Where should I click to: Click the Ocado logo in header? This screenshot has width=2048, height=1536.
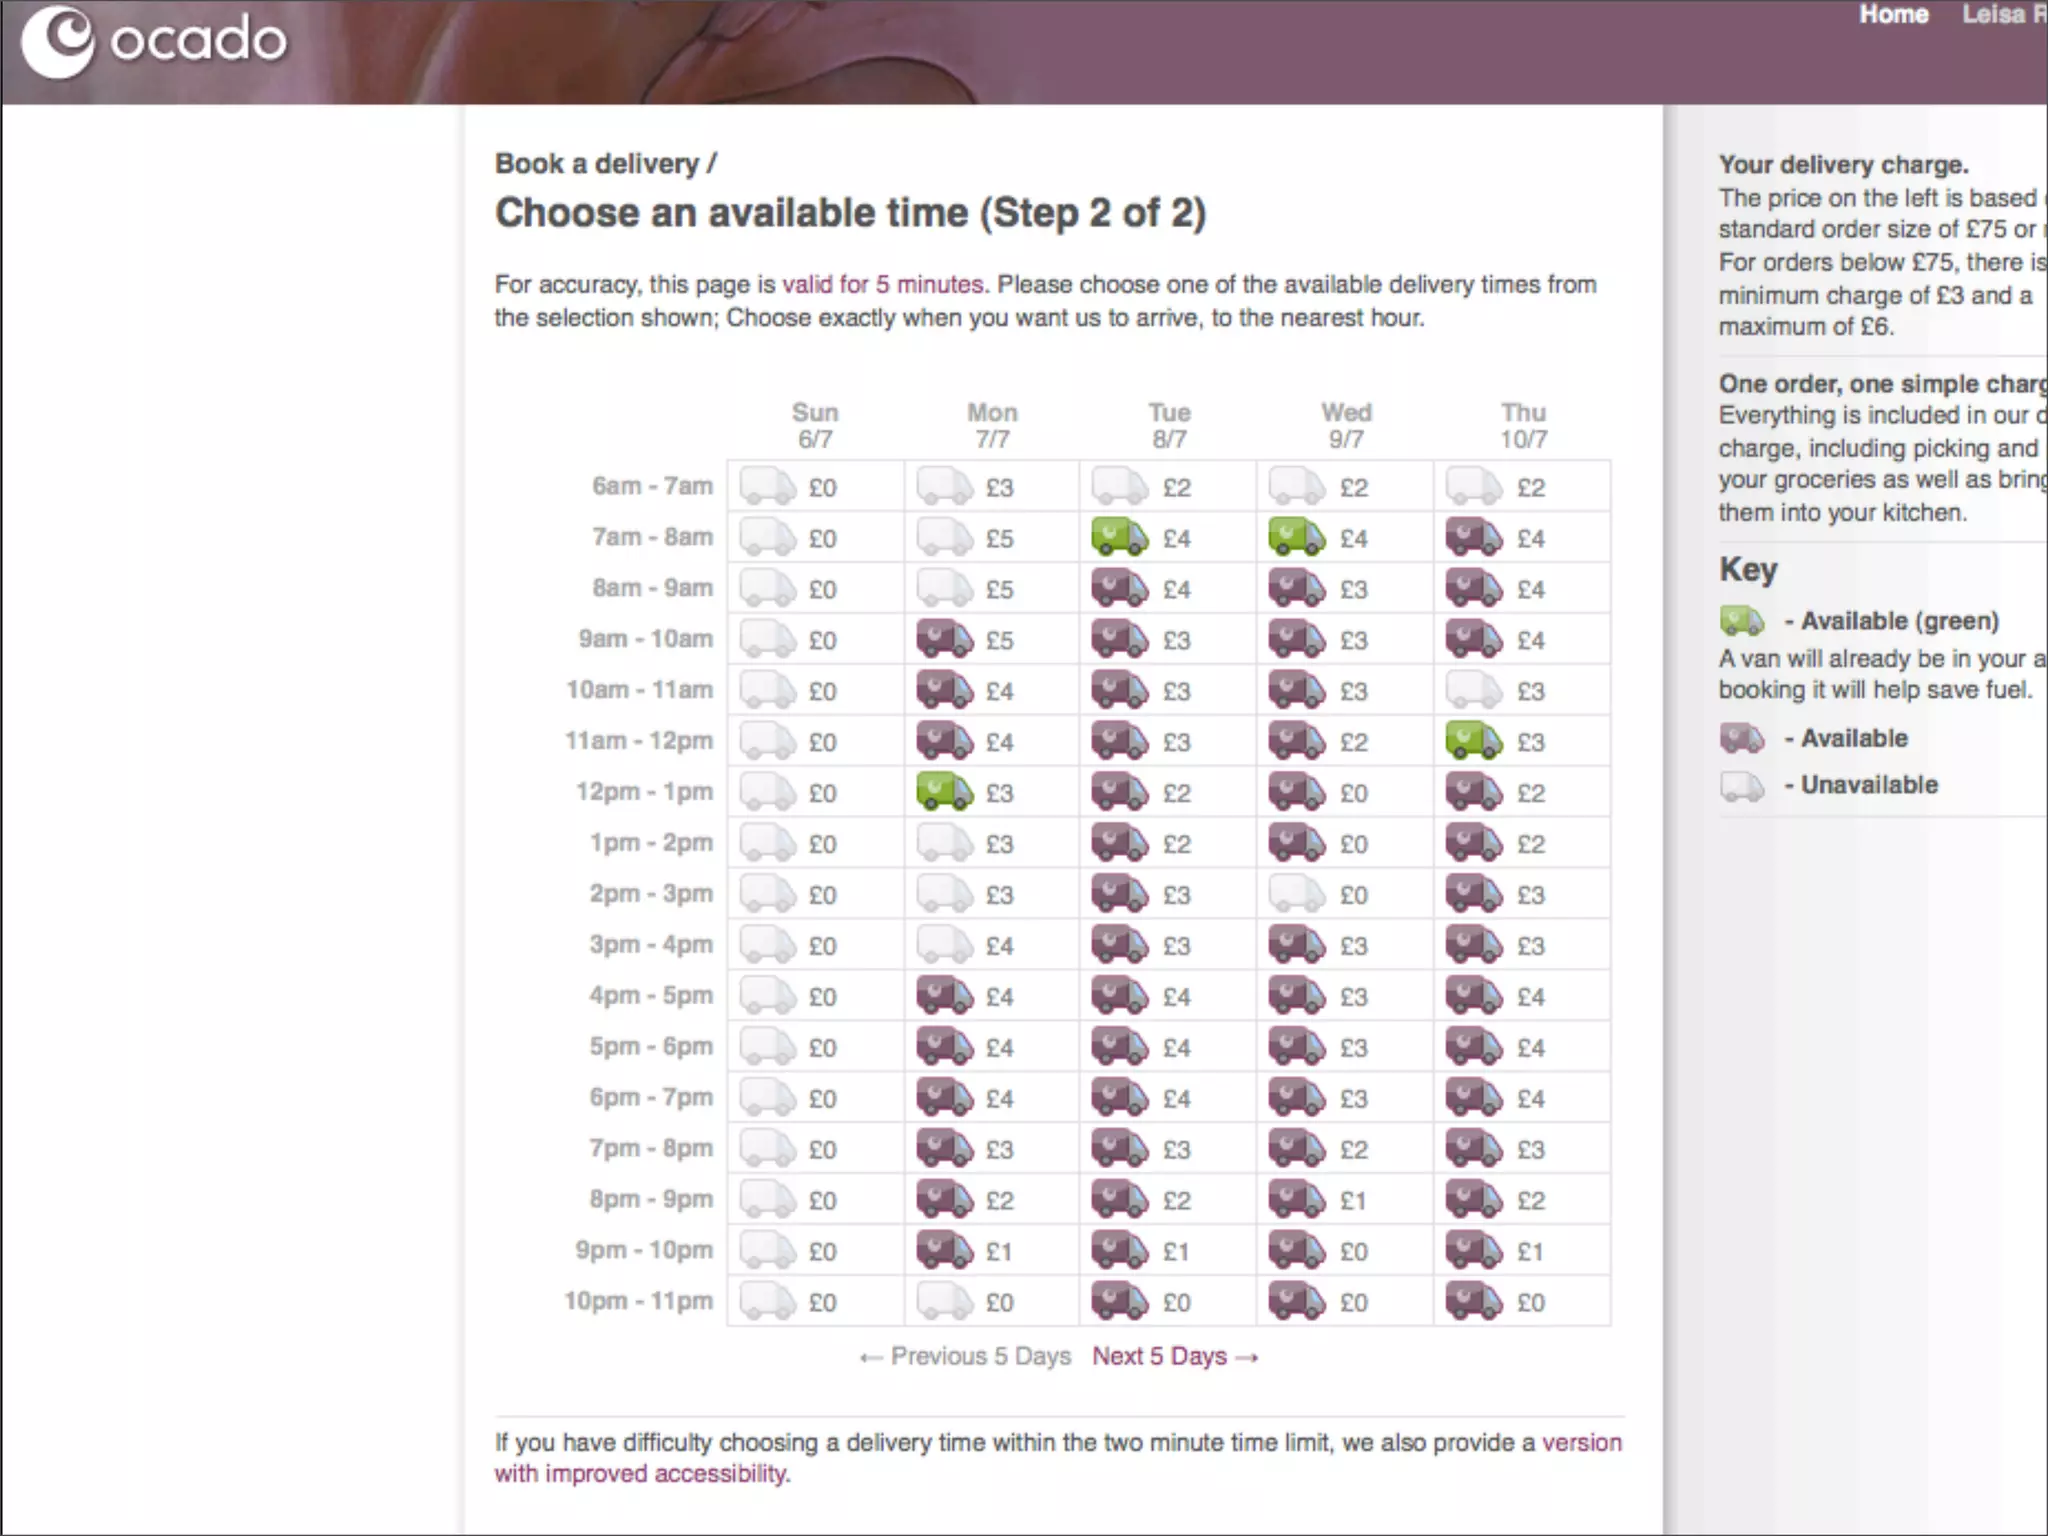click(155, 41)
